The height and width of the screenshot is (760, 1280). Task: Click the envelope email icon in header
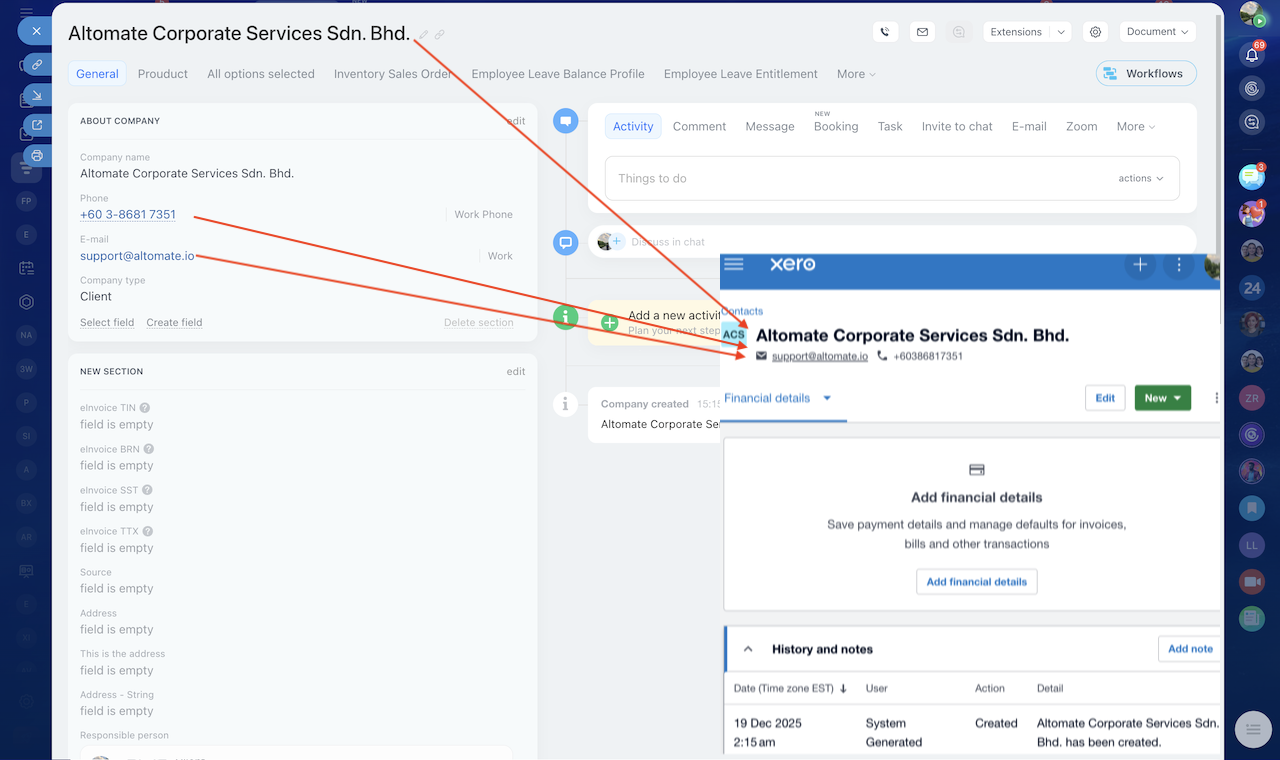click(922, 32)
